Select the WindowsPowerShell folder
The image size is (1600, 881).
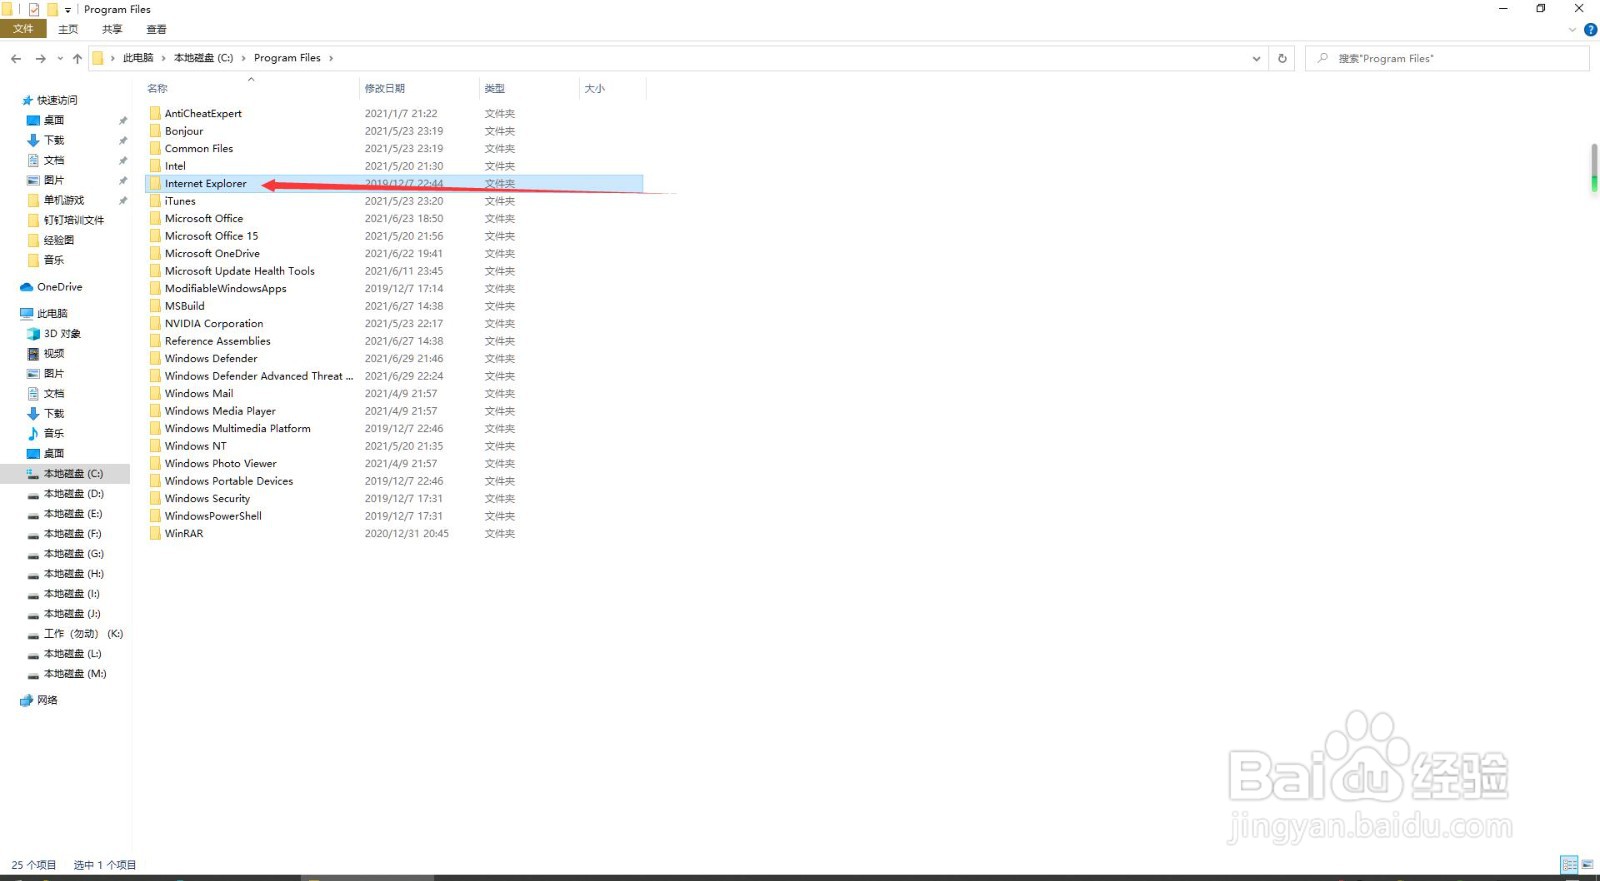213,516
